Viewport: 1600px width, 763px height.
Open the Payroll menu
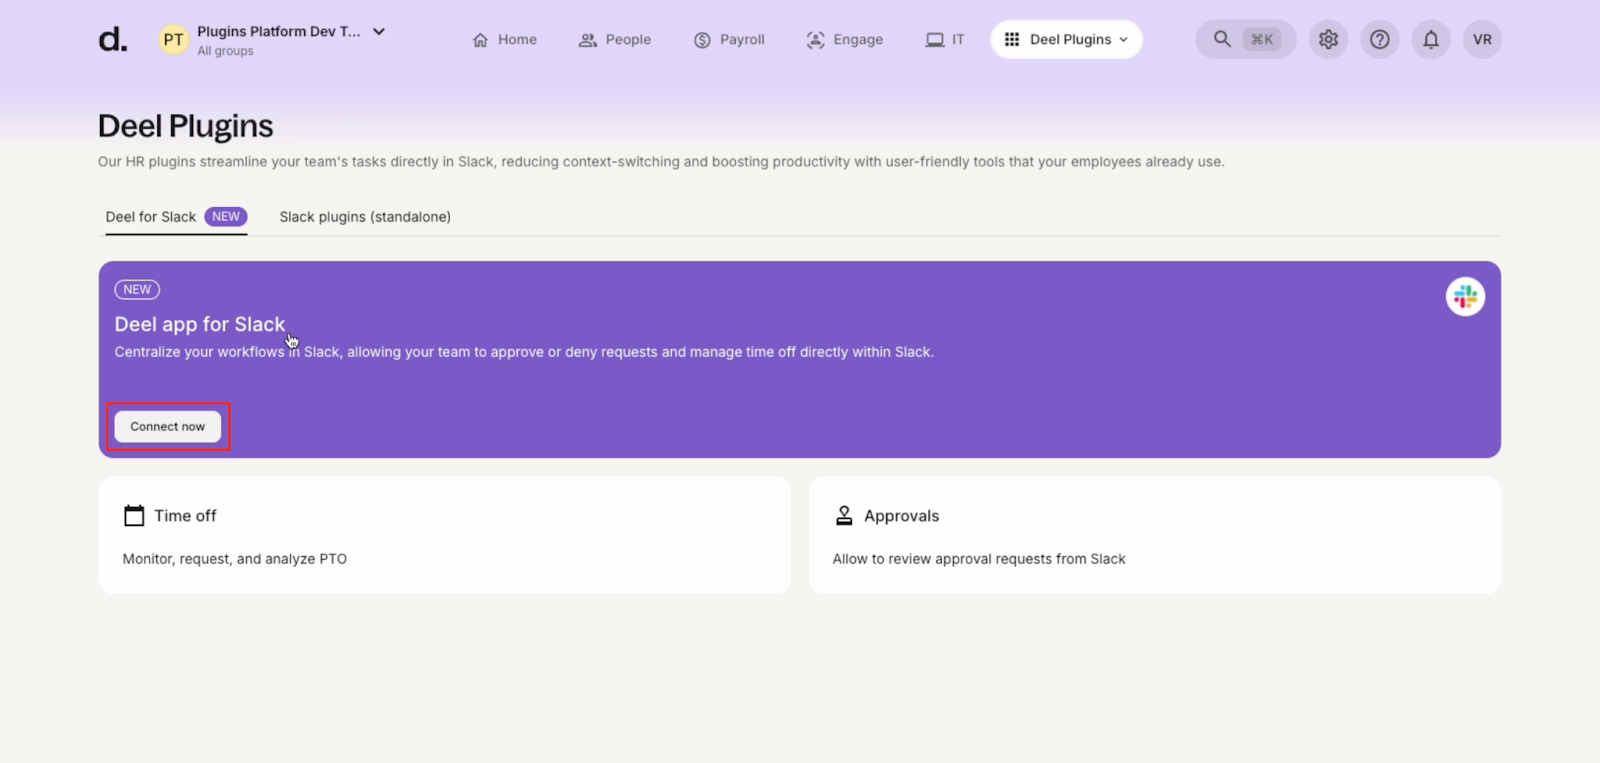click(x=729, y=39)
